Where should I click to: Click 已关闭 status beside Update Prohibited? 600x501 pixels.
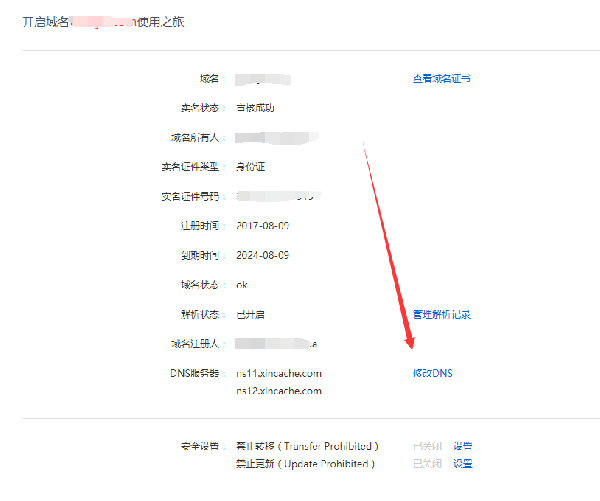(427, 463)
